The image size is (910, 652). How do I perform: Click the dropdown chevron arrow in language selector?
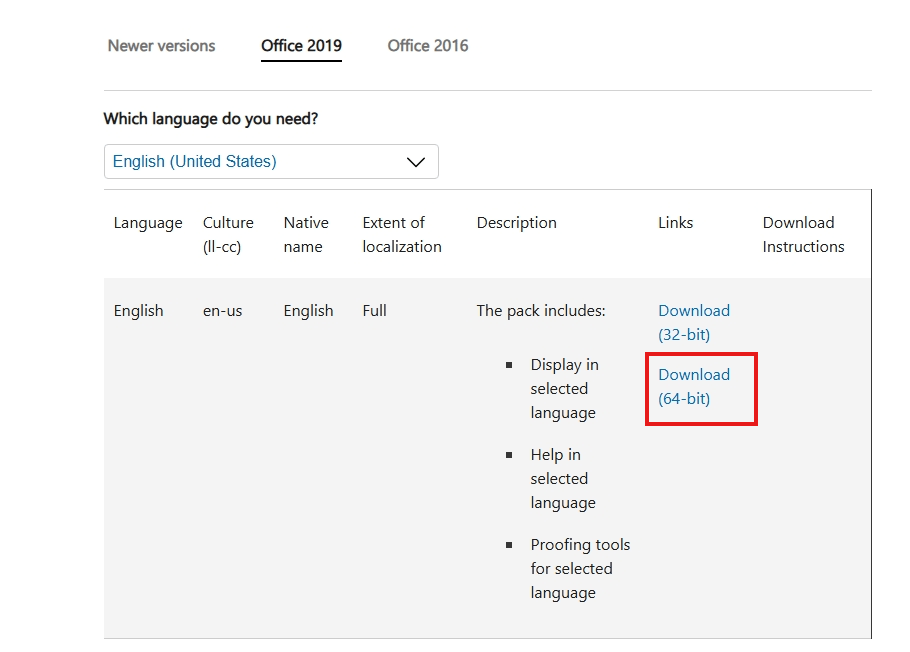416,162
